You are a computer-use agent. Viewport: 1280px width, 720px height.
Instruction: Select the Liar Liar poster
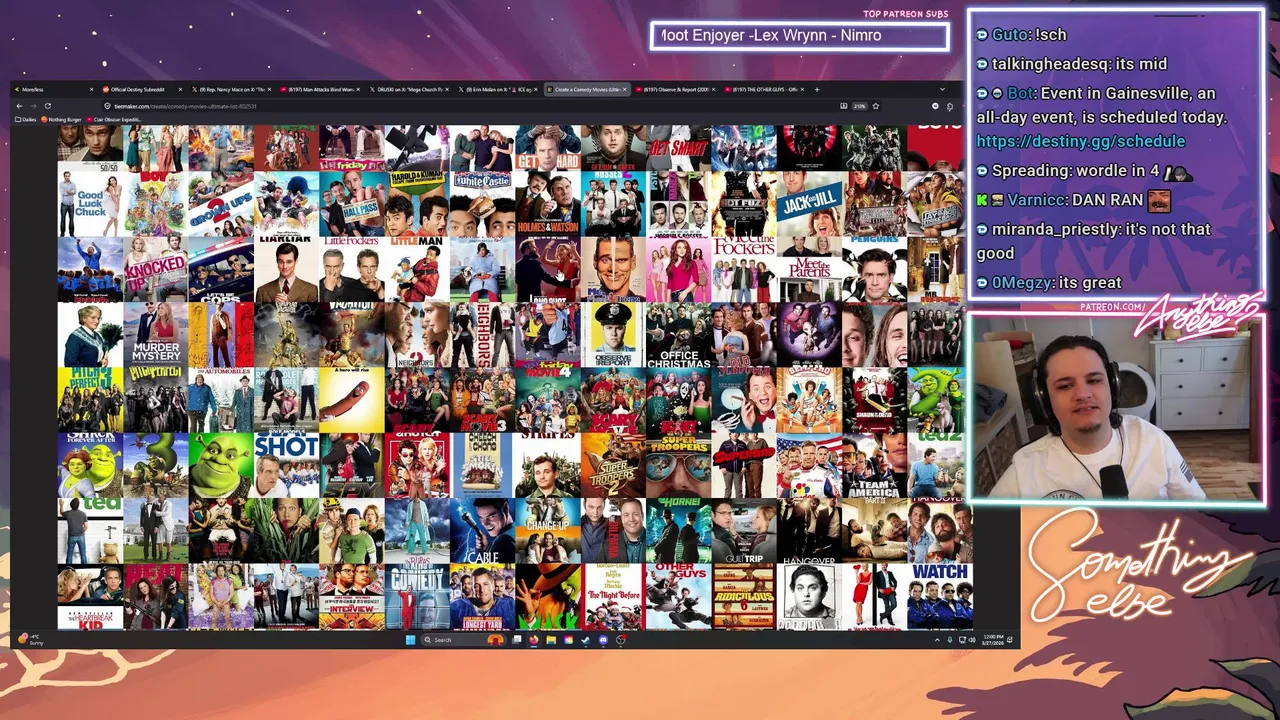pos(286,269)
